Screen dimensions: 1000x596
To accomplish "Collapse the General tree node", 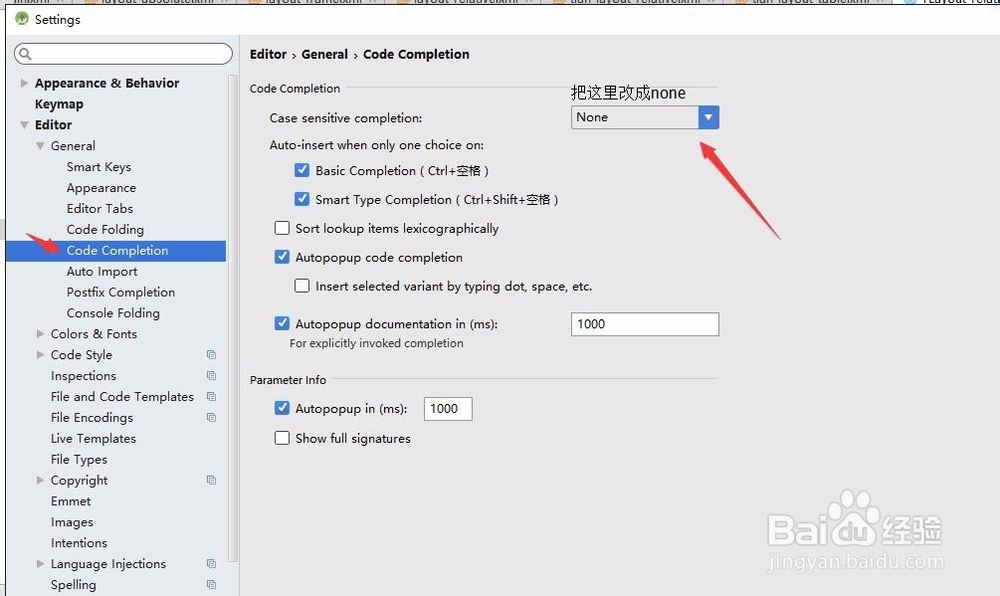I will click(x=40, y=145).
